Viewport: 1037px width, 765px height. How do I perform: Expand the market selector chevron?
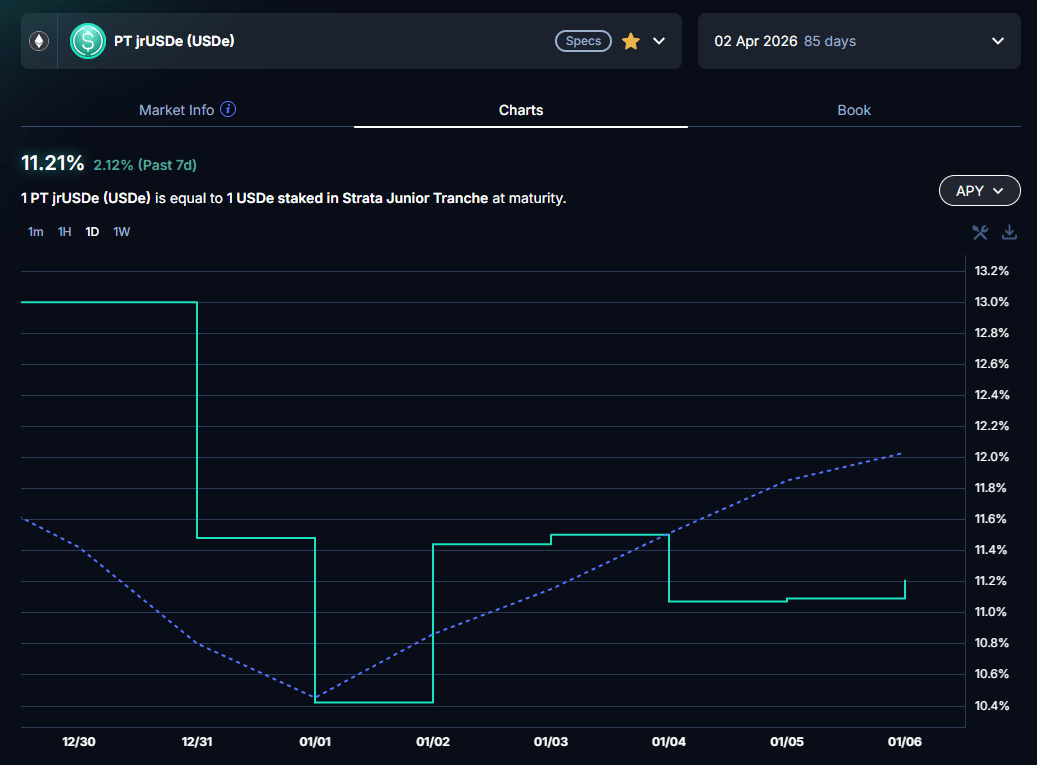pos(659,41)
